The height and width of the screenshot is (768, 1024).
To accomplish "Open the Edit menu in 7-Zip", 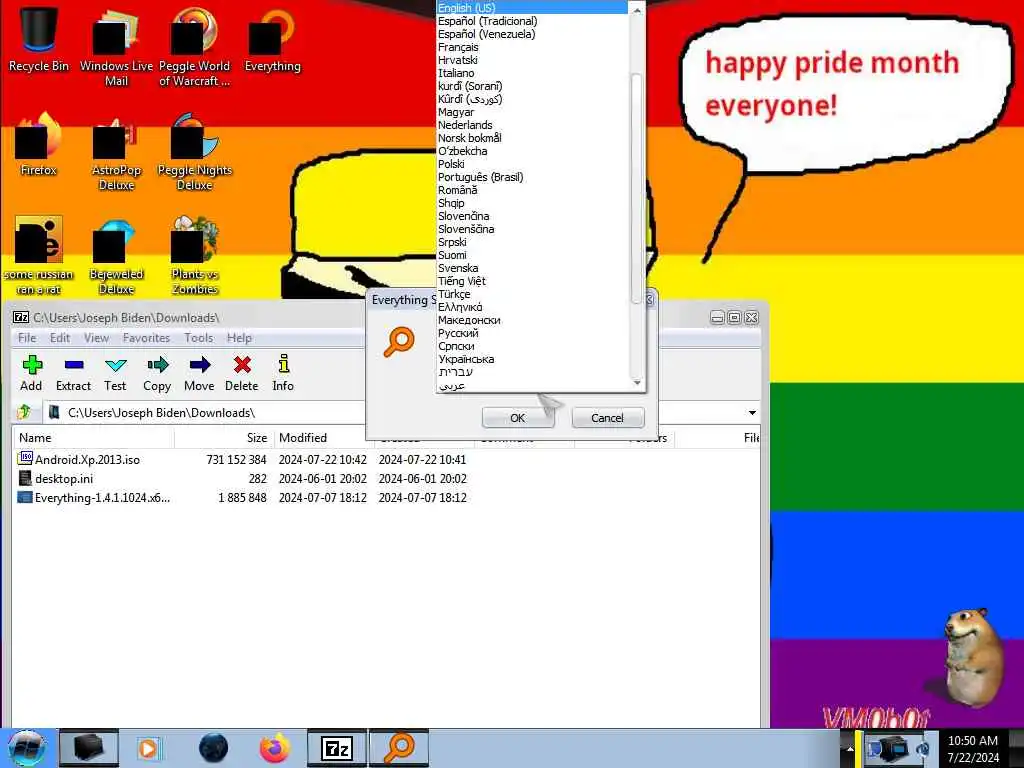I will coord(59,338).
